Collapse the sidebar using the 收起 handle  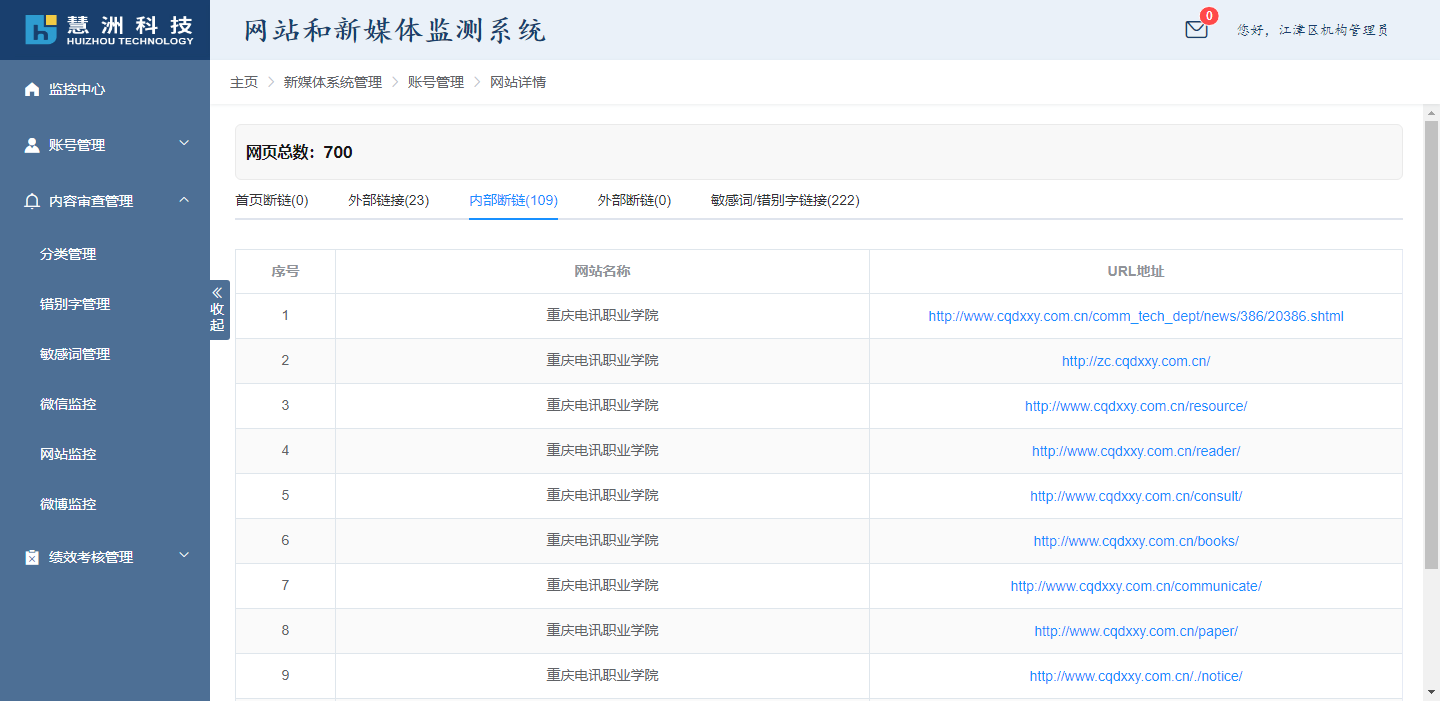(x=218, y=310)
